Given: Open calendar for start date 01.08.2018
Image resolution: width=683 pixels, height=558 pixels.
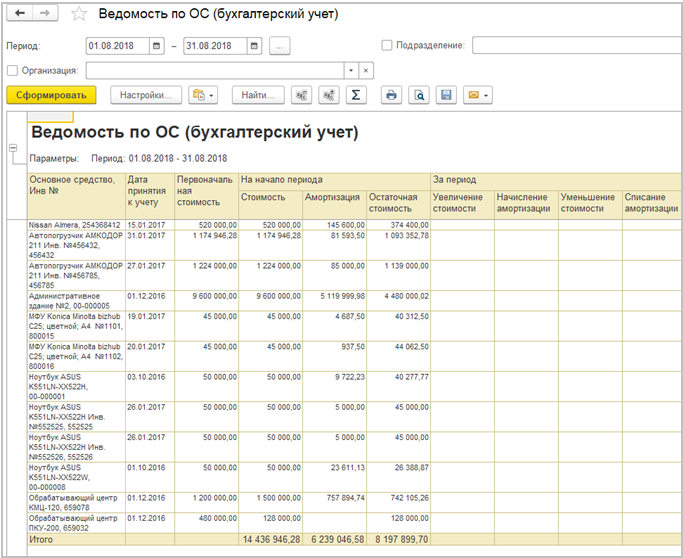Looking at the screenshot, I should click(156, 45).
